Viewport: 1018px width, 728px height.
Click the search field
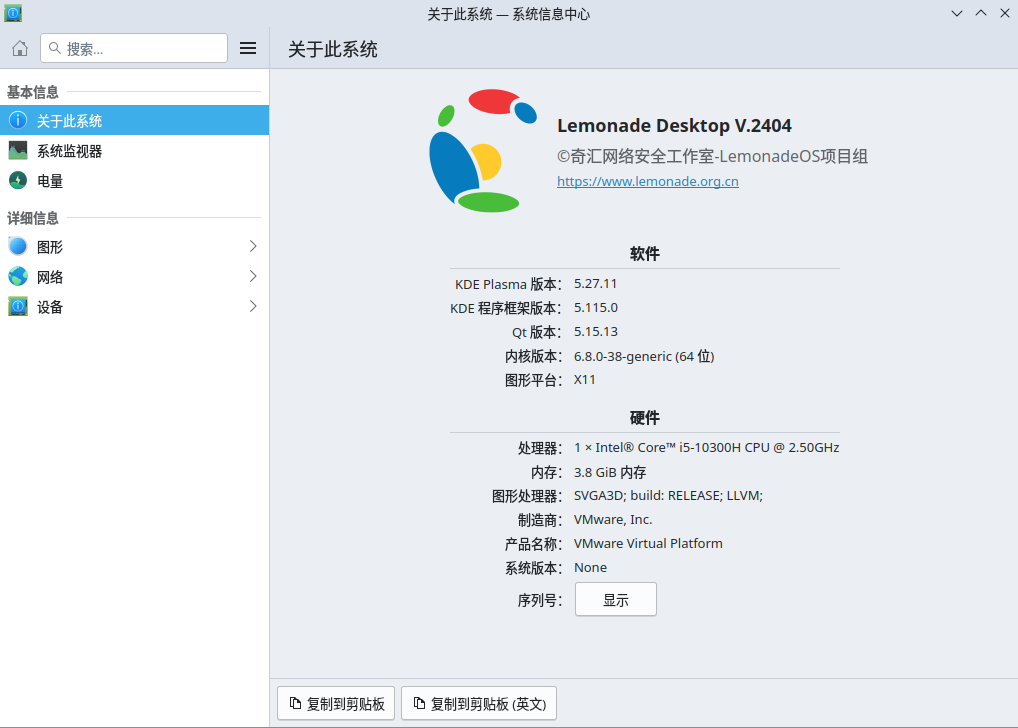(134, 48)
